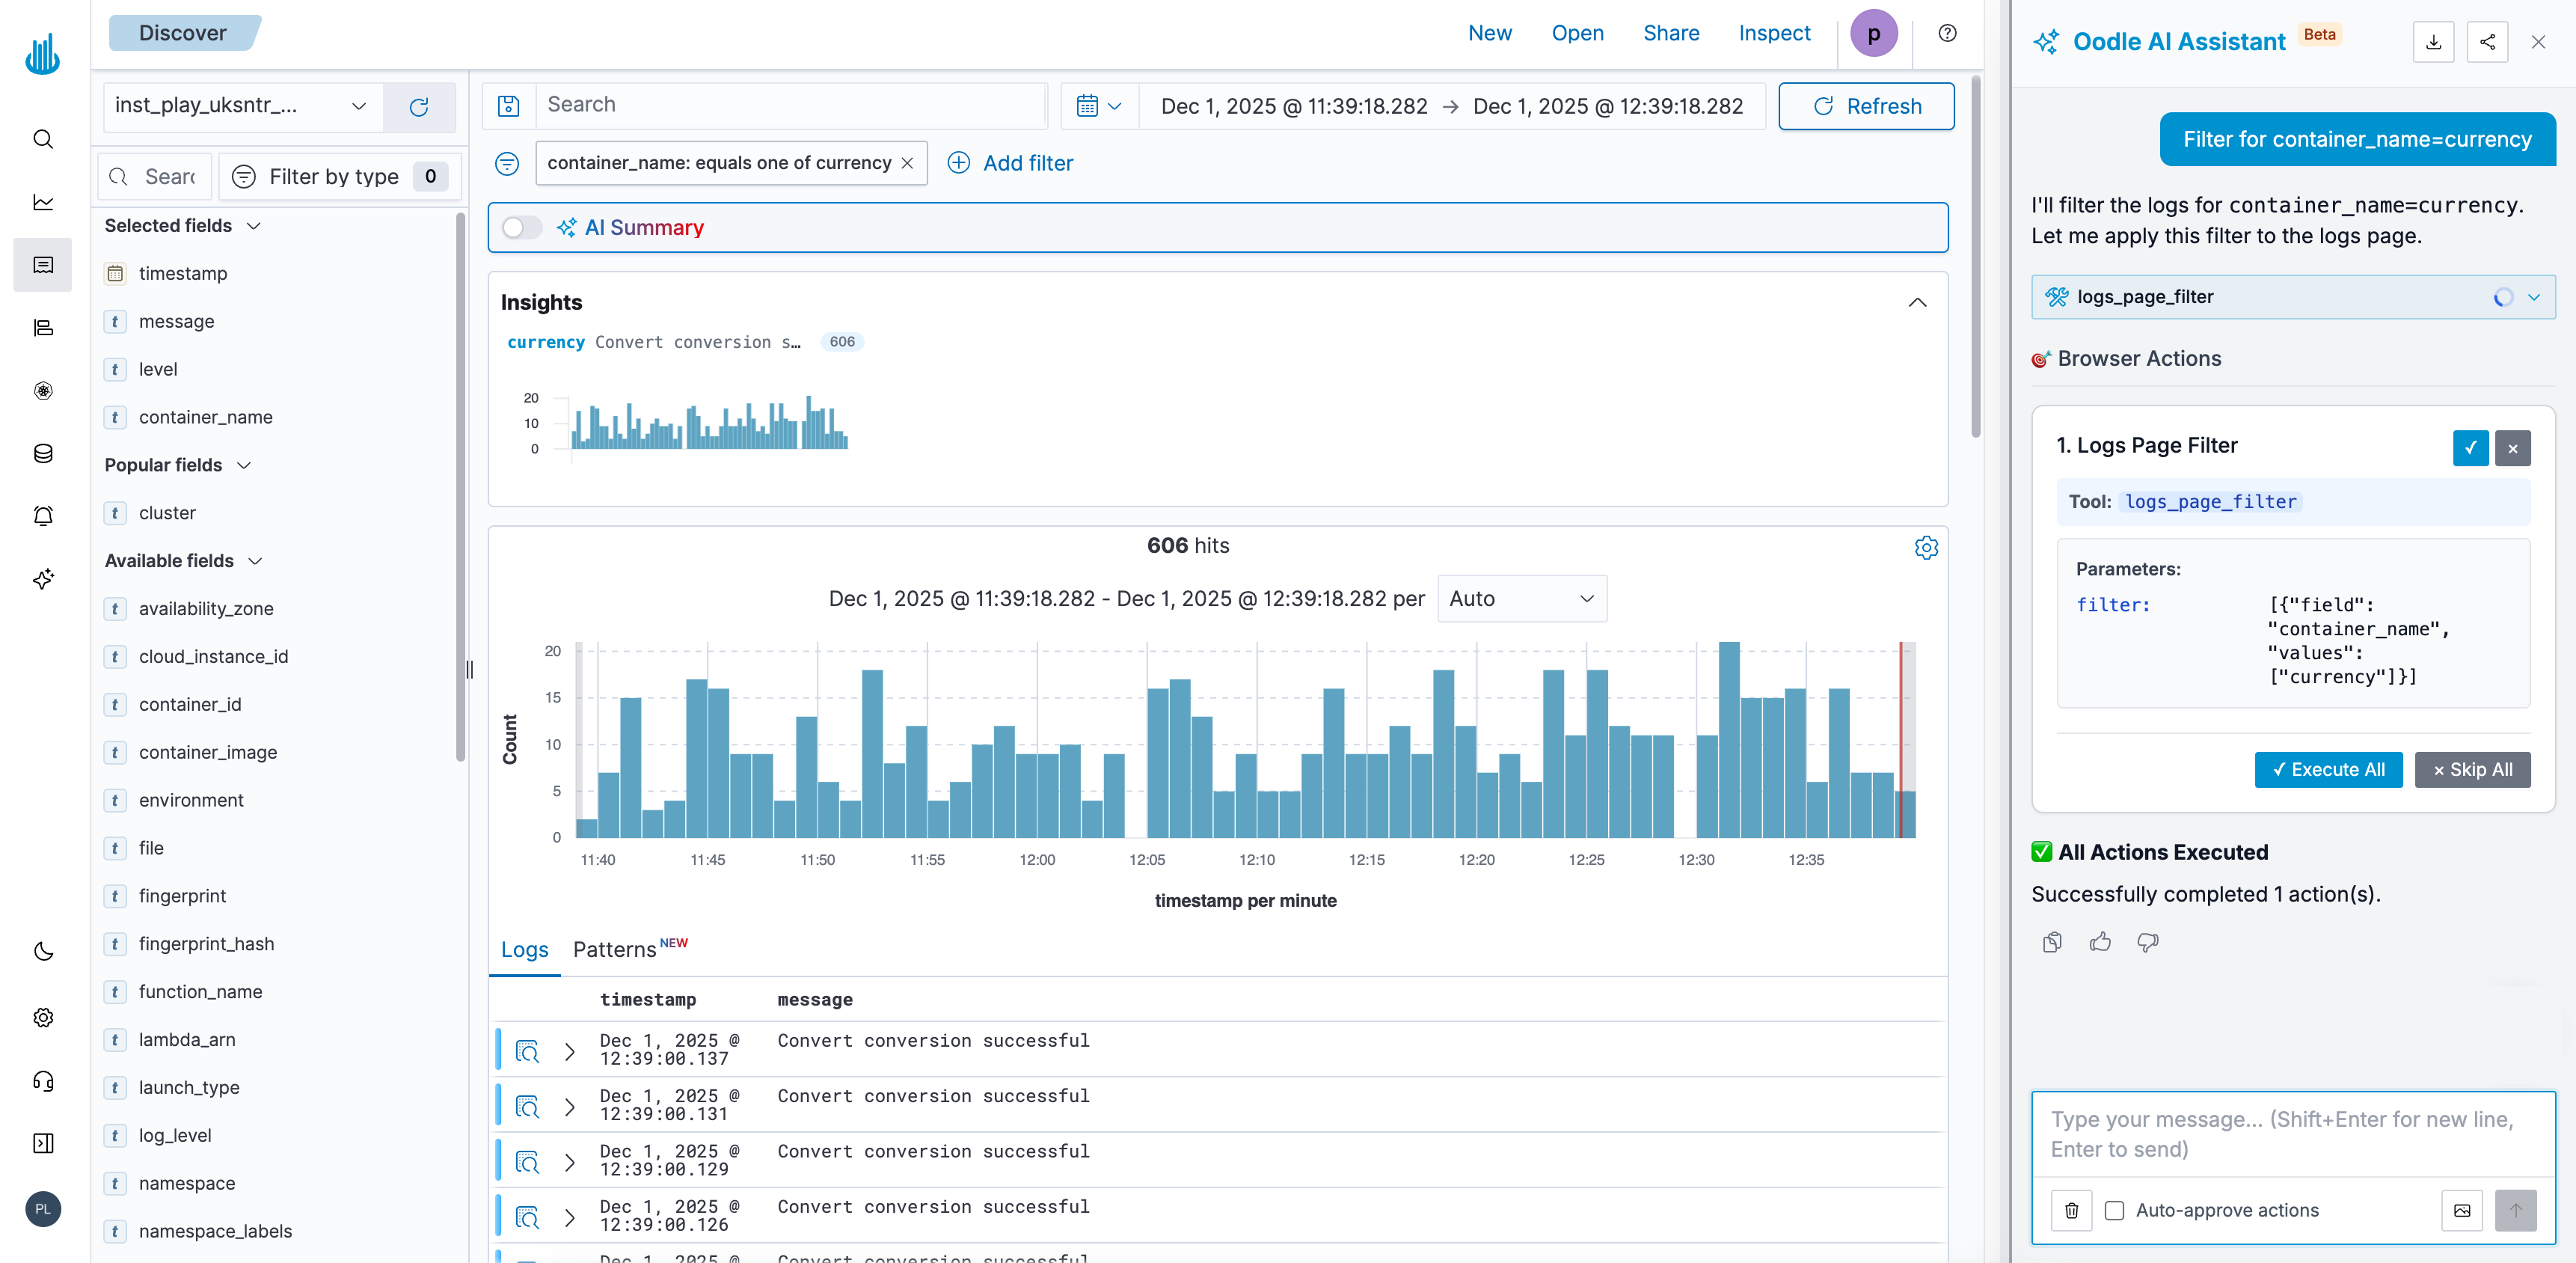Approve the Logs Page Filter action with the checkmark
The image size is (2576, 1263).
pos(2471,448)
